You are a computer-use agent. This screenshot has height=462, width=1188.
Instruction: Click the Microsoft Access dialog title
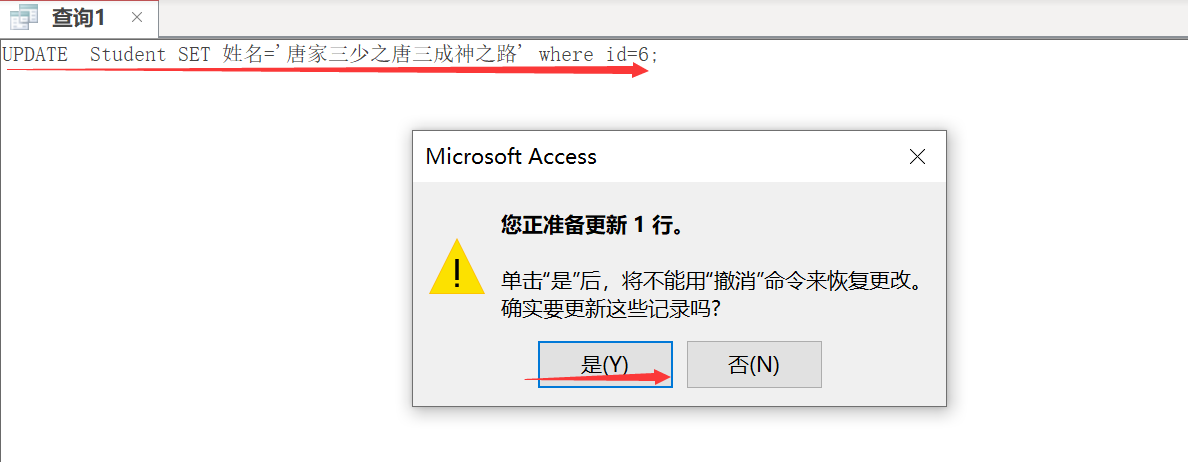click(x=511, y=157)
